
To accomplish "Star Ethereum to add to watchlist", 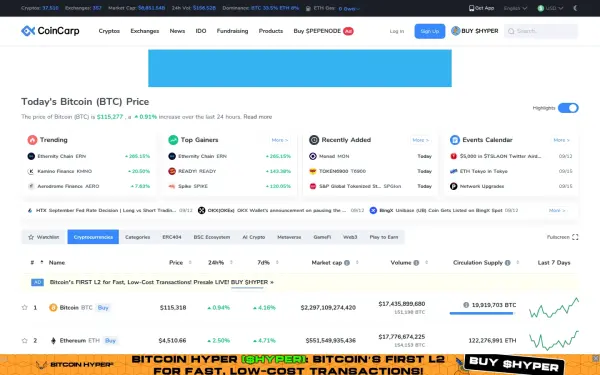I will [x=25, y=340].
